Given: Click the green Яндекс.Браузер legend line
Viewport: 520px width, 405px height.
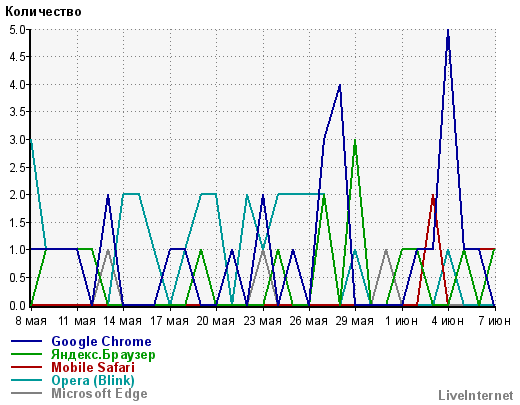Looking at the screenshot, I should 27,354.
